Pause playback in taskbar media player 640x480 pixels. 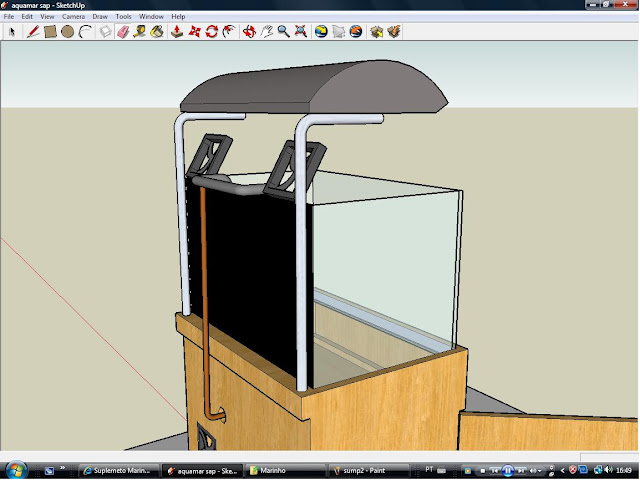[508, 471]
